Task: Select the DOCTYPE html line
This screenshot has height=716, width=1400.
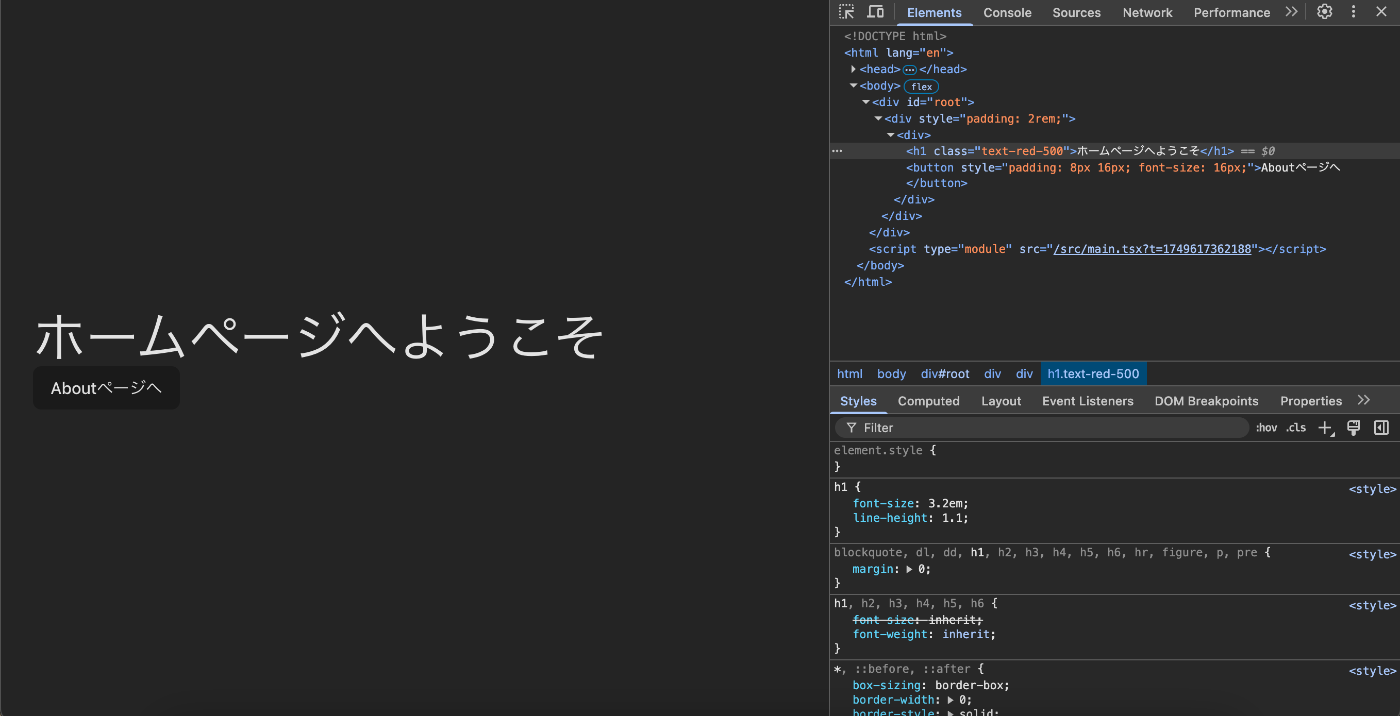Action: [895, 37]
